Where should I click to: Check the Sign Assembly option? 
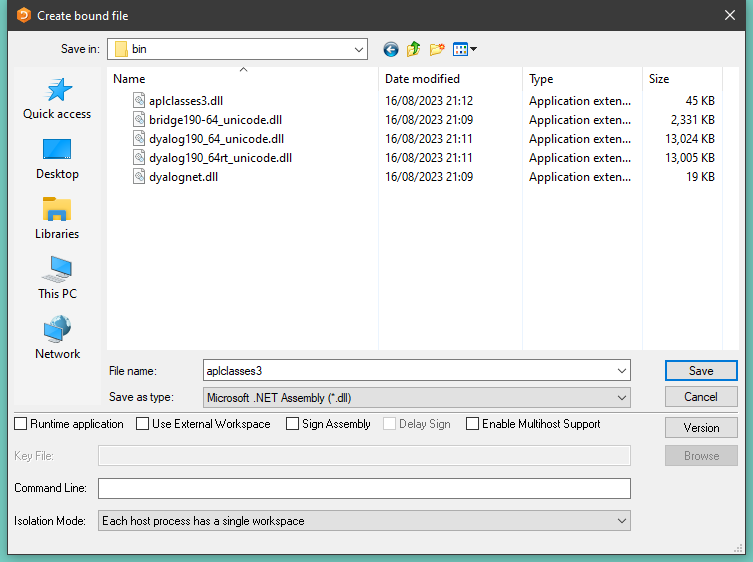tap(291, 424)
